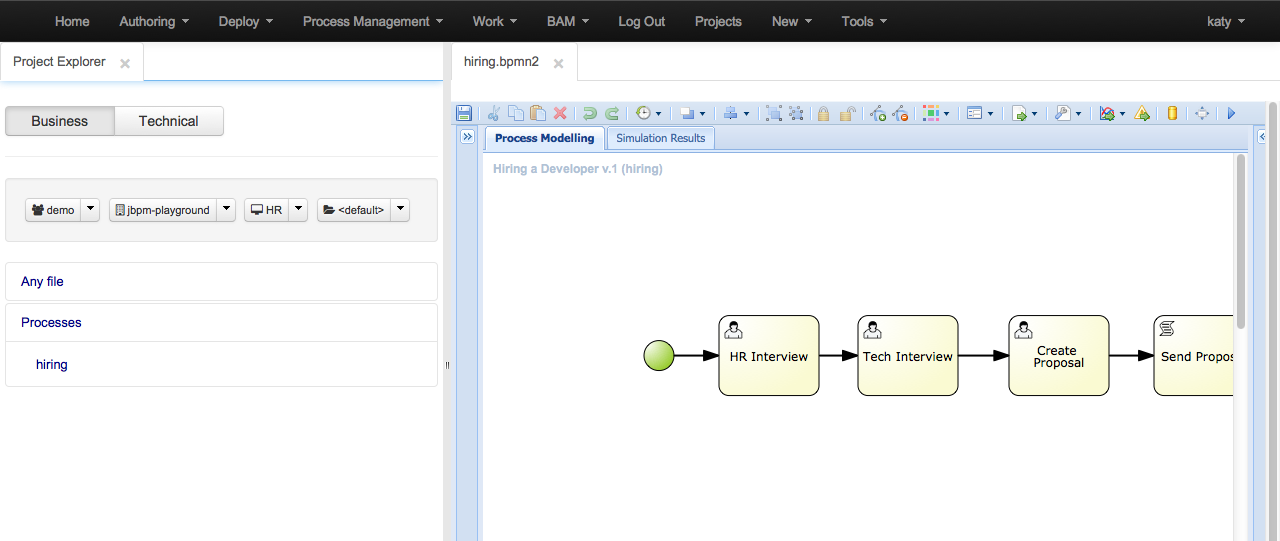Switch to Technical view

click(168, 121)
